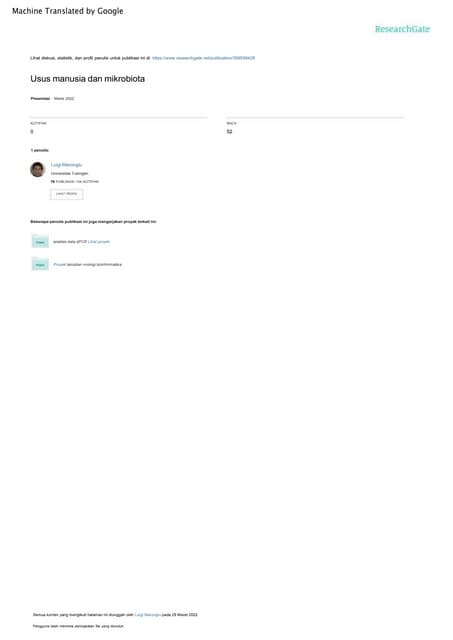Click the ResearchGate logo
The height and width of the screenshot is (640, 453).
tap(402, 29)
